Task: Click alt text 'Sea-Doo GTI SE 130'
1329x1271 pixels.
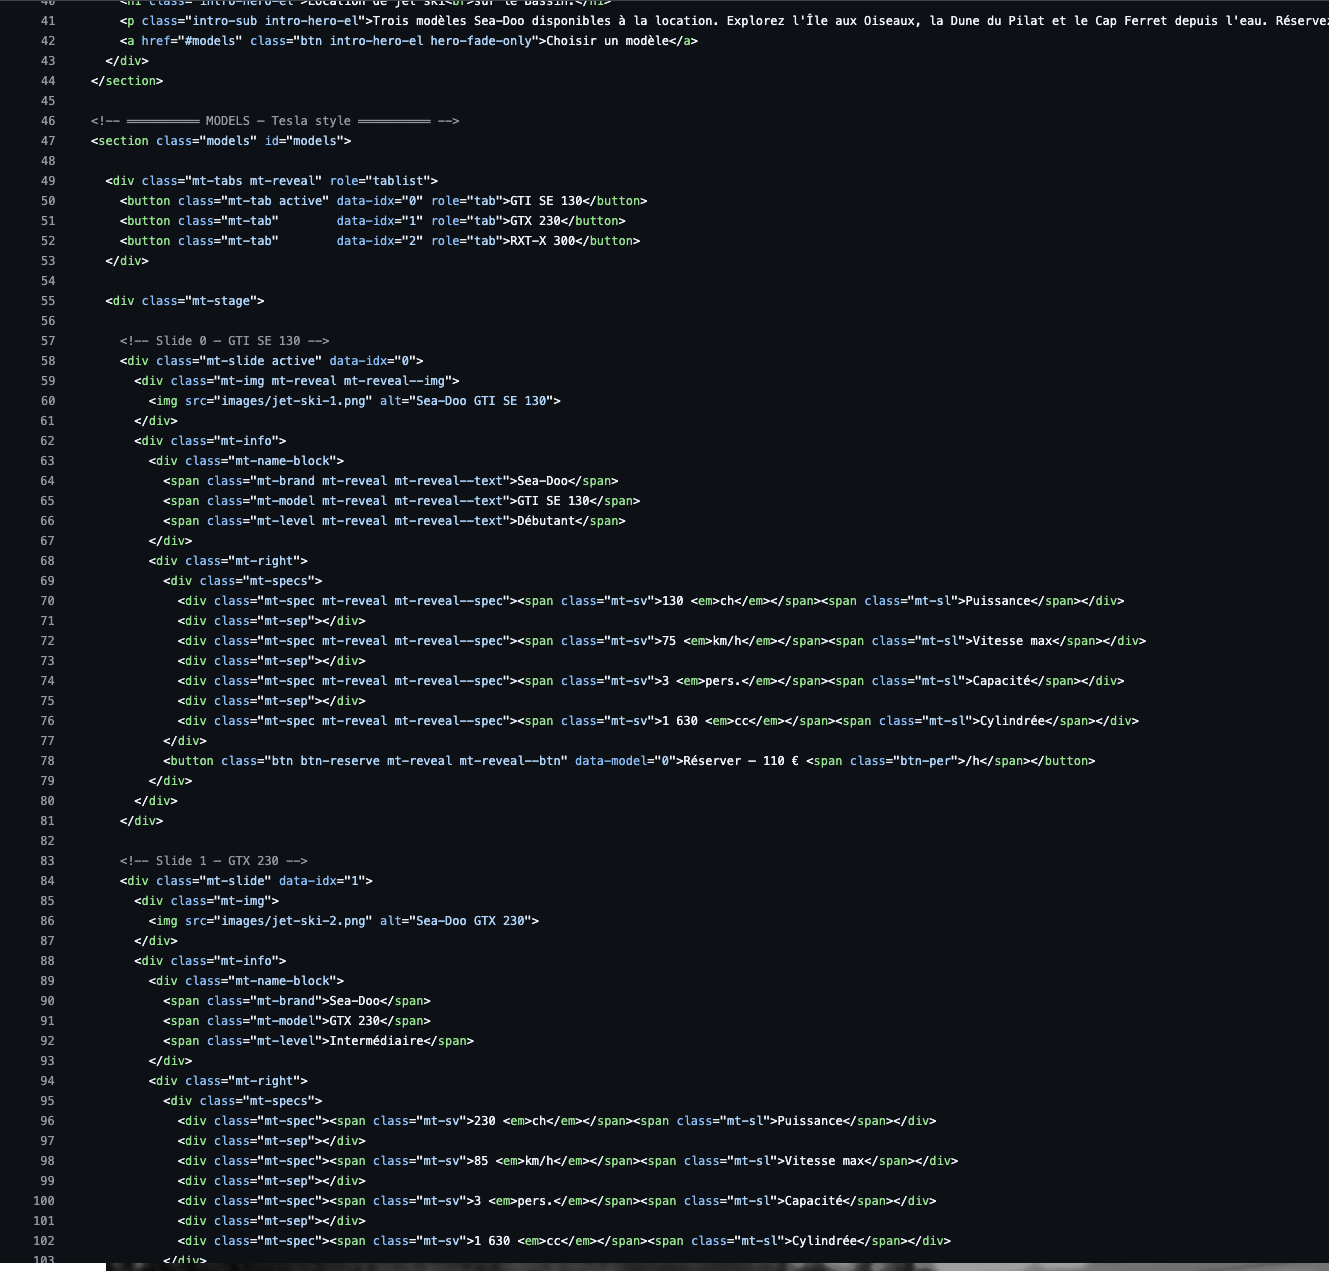Action: (x=481, y=401)
